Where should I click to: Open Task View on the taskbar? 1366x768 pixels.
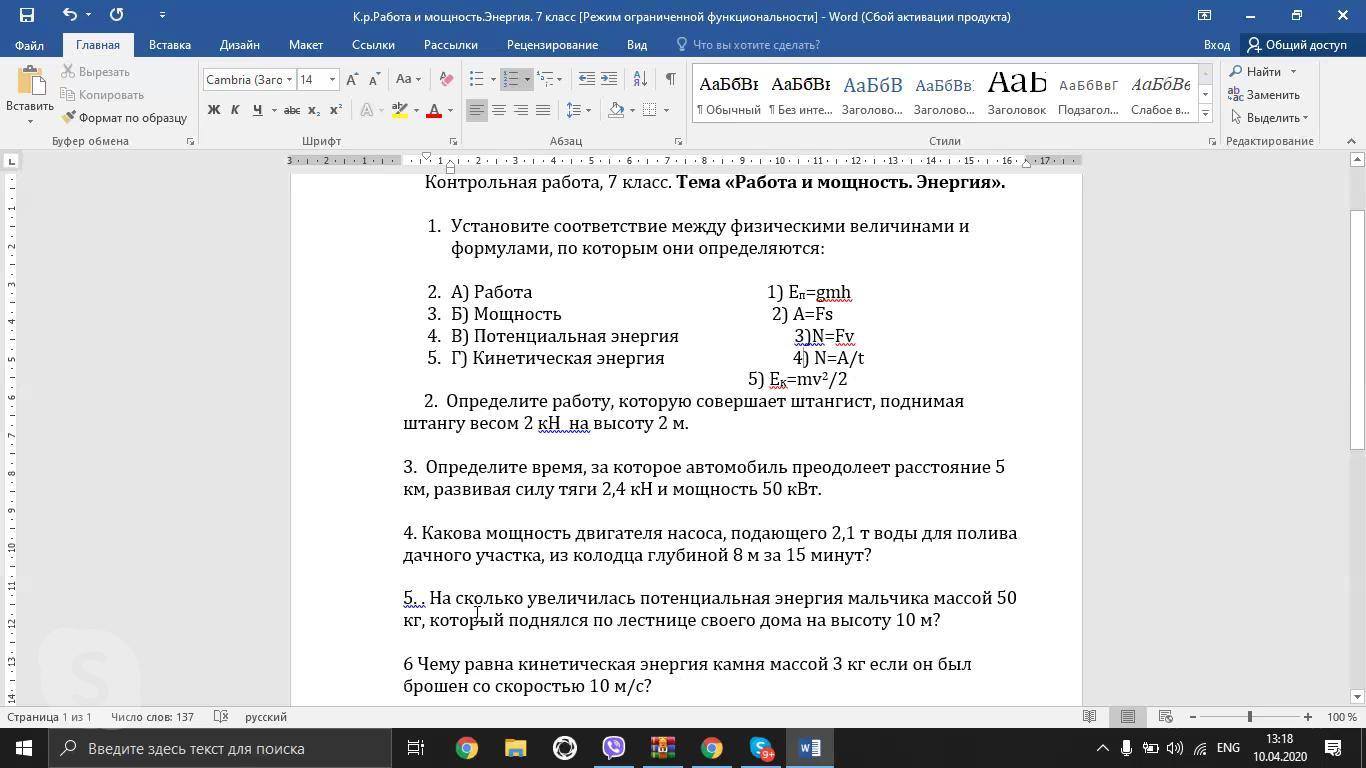coord(416,748)
